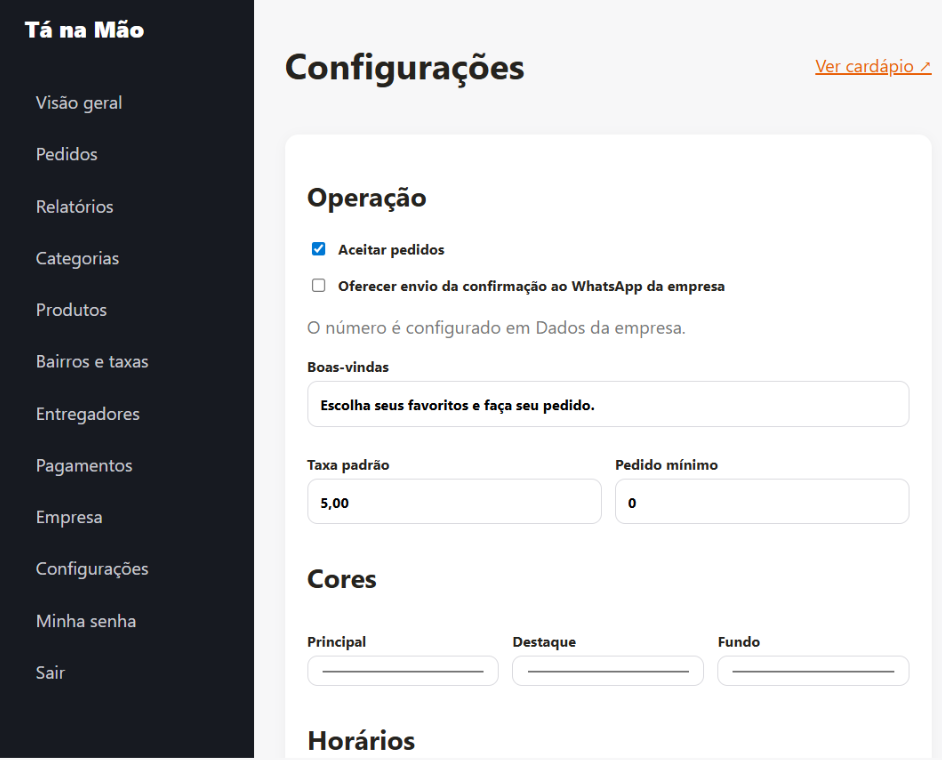
Task: Click the Tá na Mão brand title
Action: 84,30
